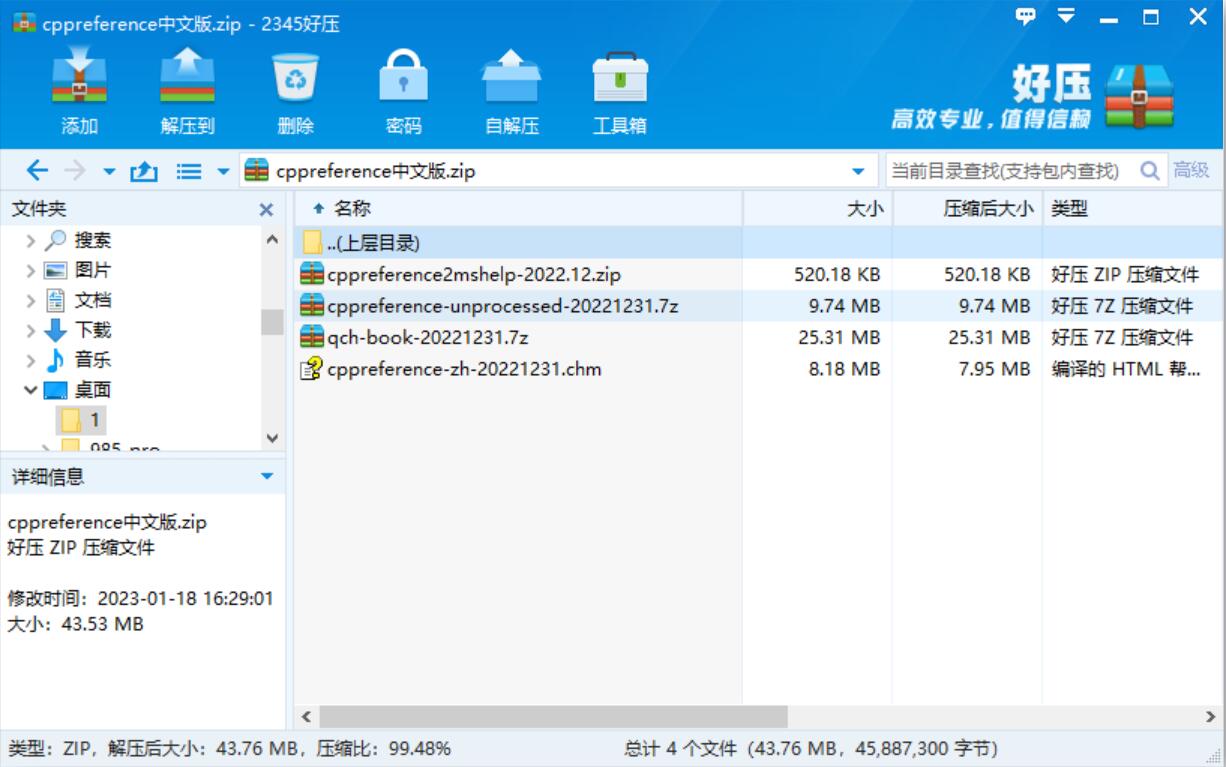Click 编译的 HTML 帮... type cell
The image size is (1226, 767).
click(1126, 369)
